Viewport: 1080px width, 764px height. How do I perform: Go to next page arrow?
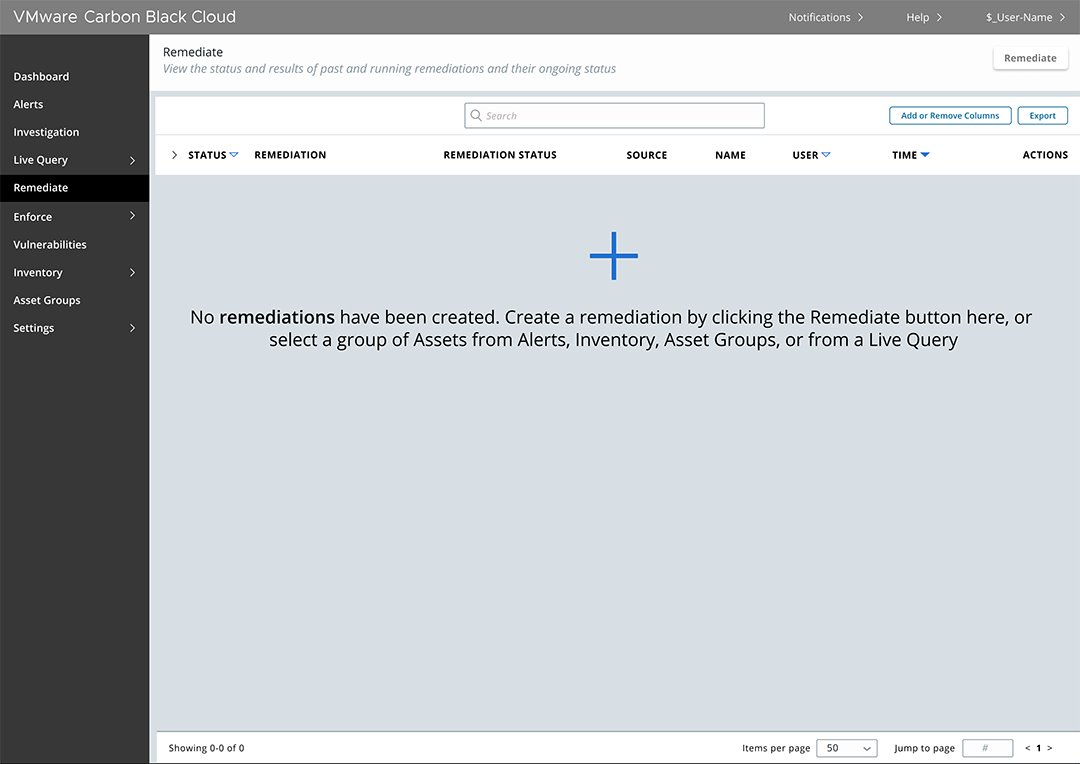coord(1050,748)
